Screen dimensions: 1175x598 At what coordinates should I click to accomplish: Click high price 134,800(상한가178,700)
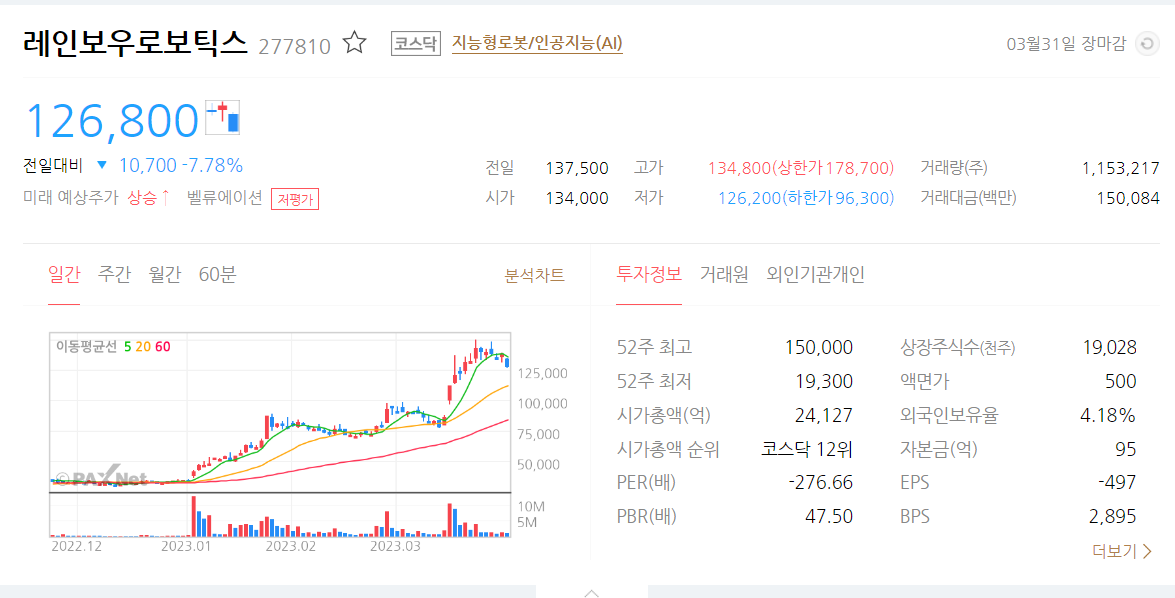[800, 168]
